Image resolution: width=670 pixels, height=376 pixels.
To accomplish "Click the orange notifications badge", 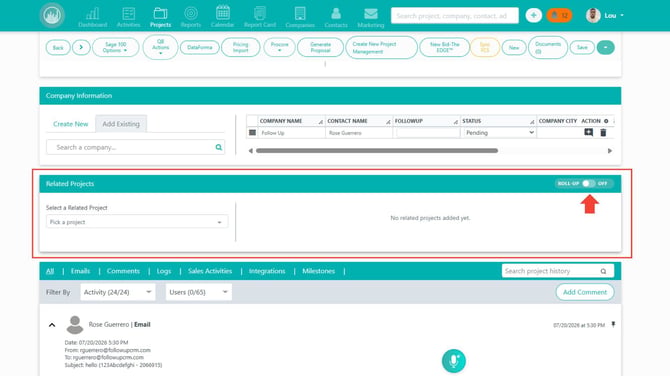I will click(x=559, y=15).
